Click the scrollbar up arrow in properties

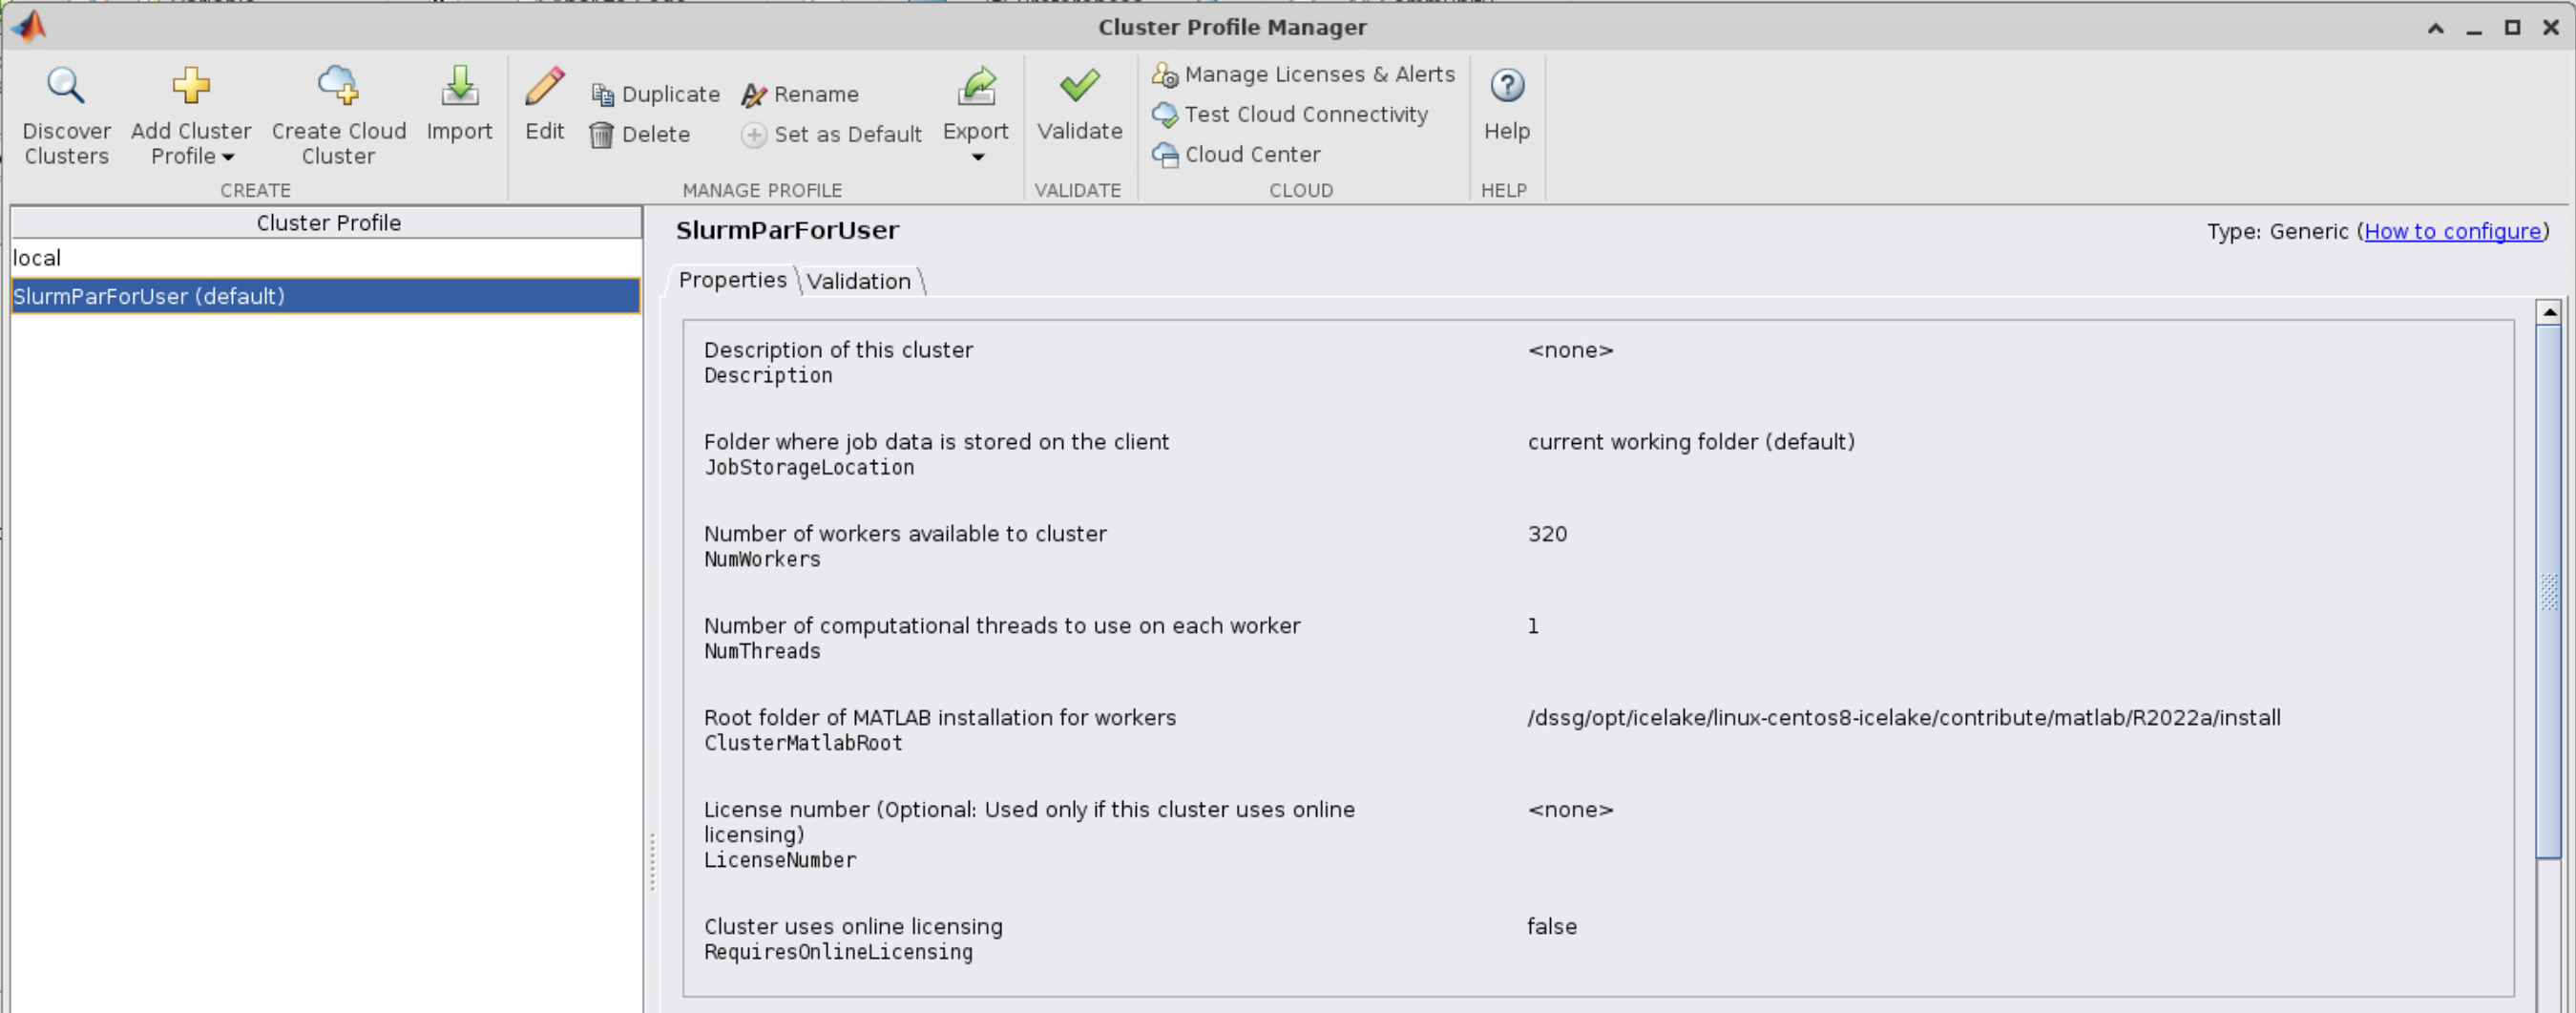(x=2549, y=312)
